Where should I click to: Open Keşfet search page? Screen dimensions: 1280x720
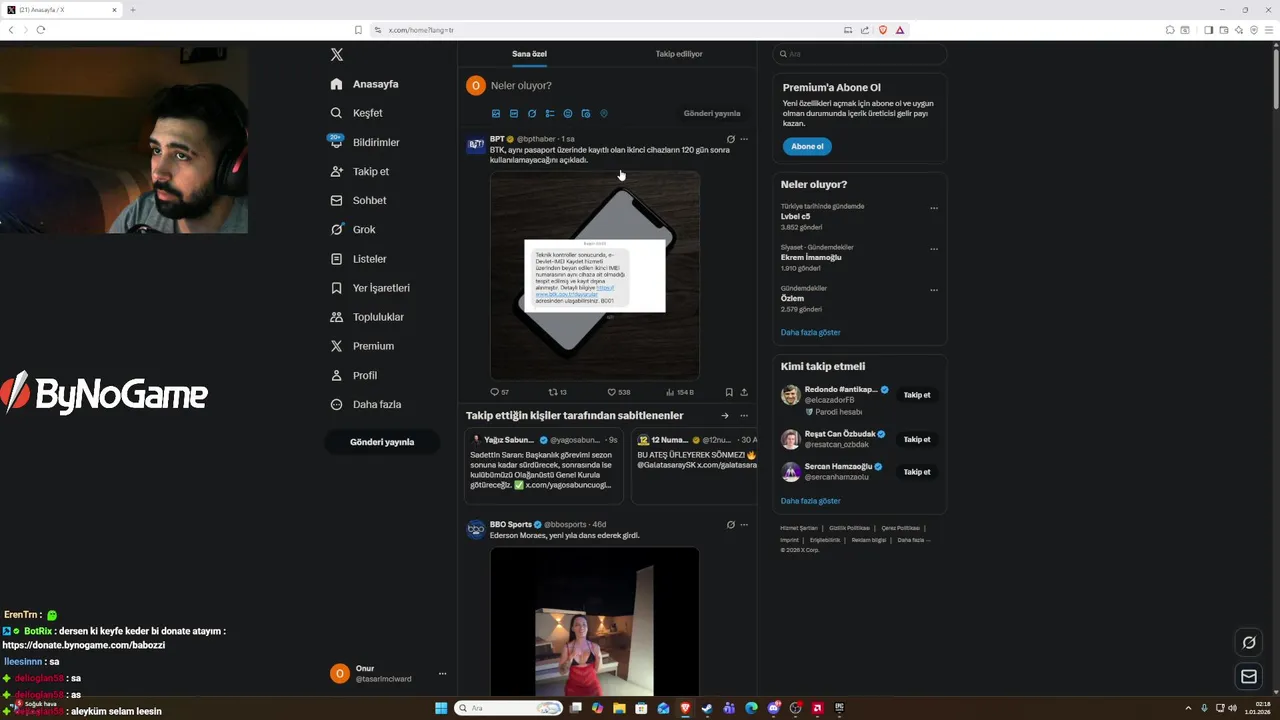coord(357,113)
